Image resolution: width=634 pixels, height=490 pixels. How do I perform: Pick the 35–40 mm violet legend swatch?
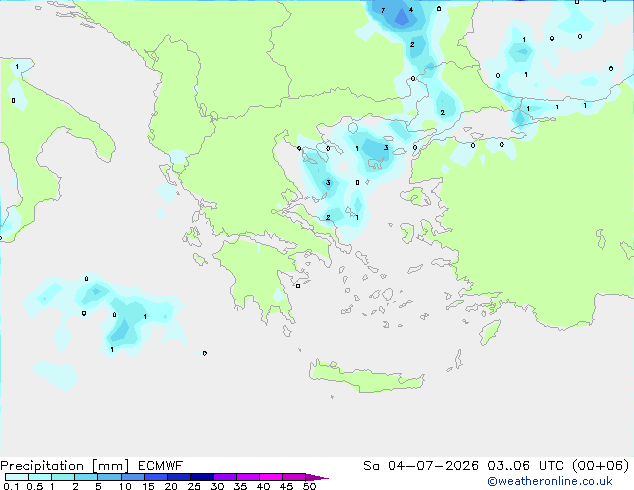pos(248,477)
